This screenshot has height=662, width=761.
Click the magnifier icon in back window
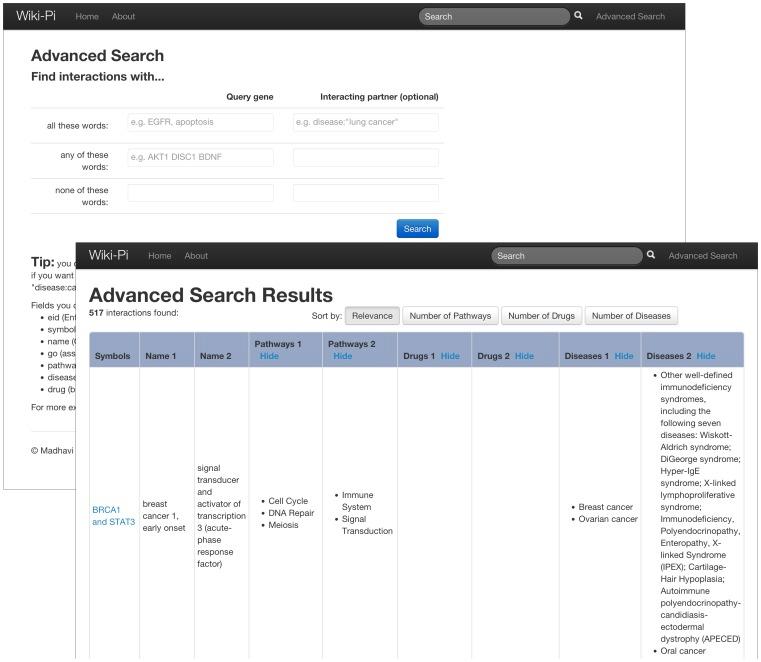tap(578, 16)
